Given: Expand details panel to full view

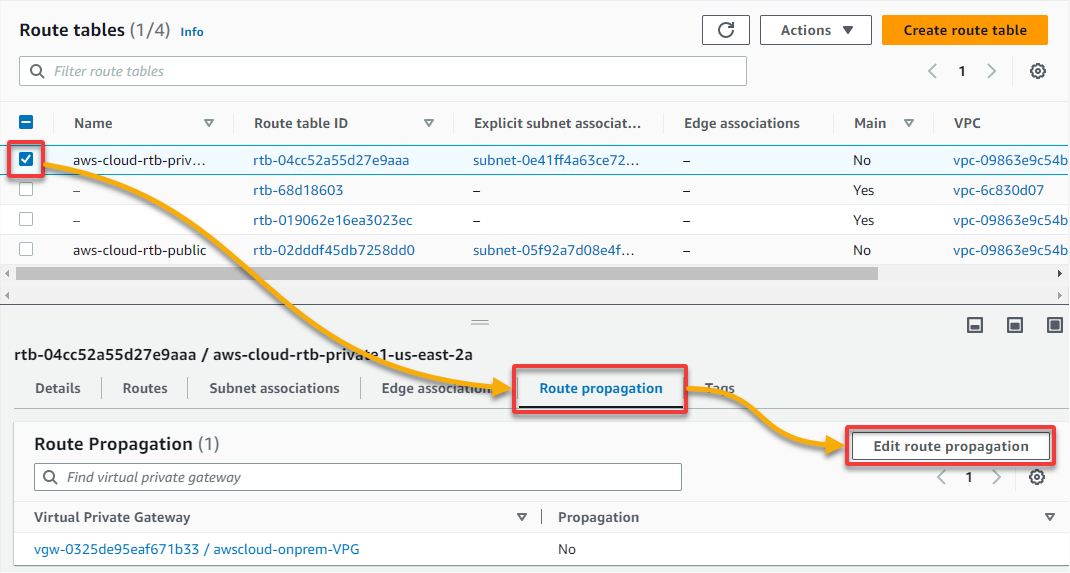Looking at the screenshot, I should tap(1054, 325).
